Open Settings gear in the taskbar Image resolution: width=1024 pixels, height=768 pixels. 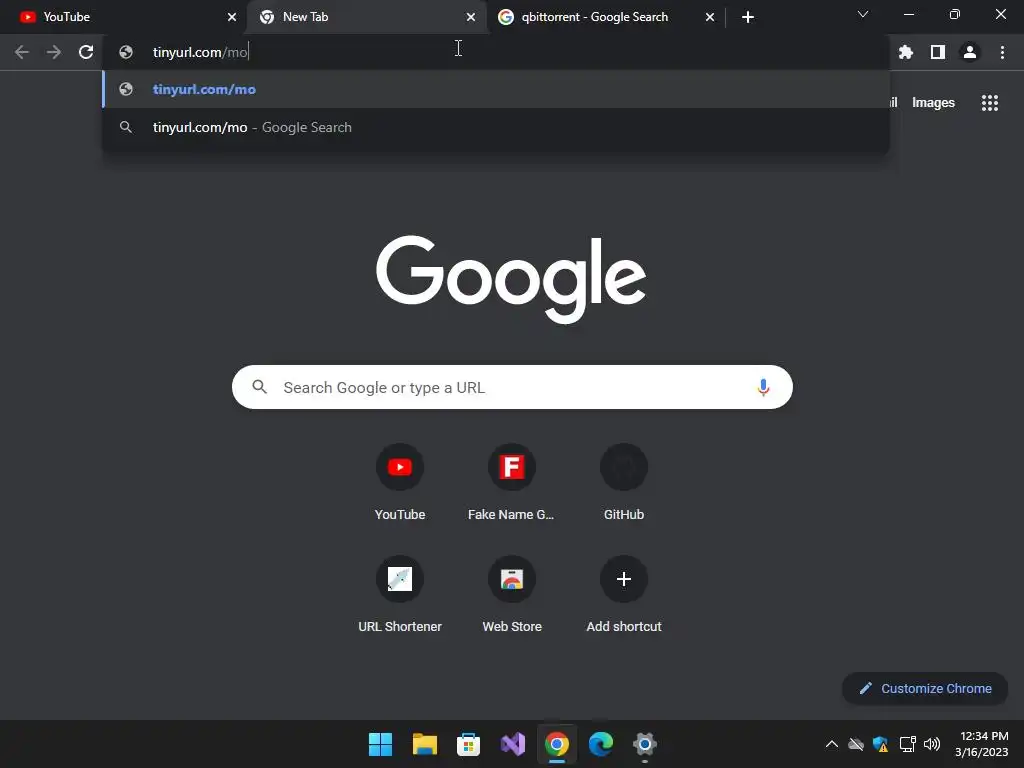[645, 744]
